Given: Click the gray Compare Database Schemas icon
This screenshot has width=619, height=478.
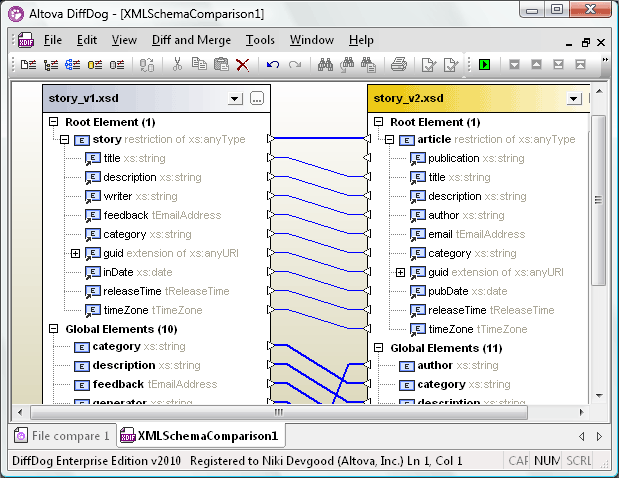Looking at the screenshot, I should click(x=117, y=64).
